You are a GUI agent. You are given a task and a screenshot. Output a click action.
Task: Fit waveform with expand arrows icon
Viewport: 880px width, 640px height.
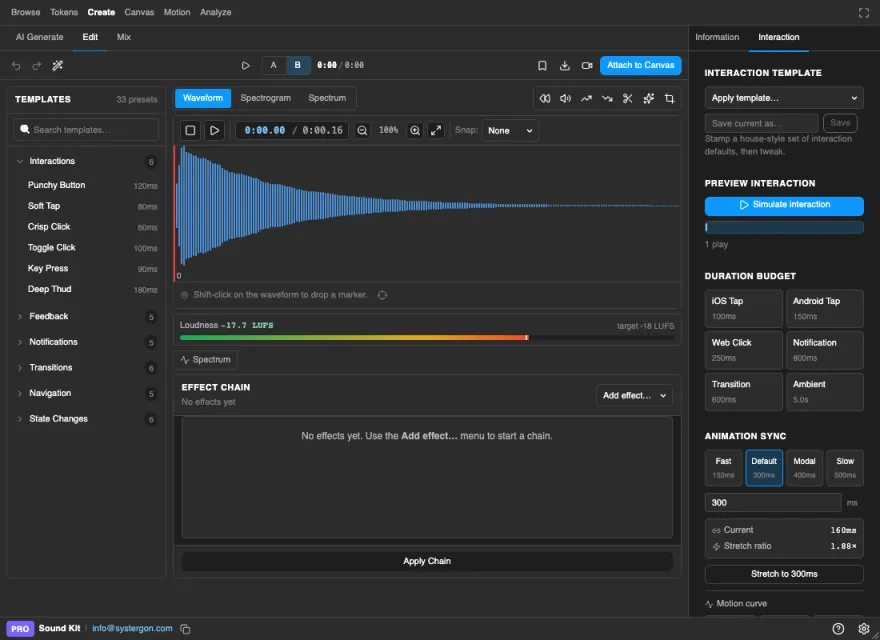click(436, 130)
